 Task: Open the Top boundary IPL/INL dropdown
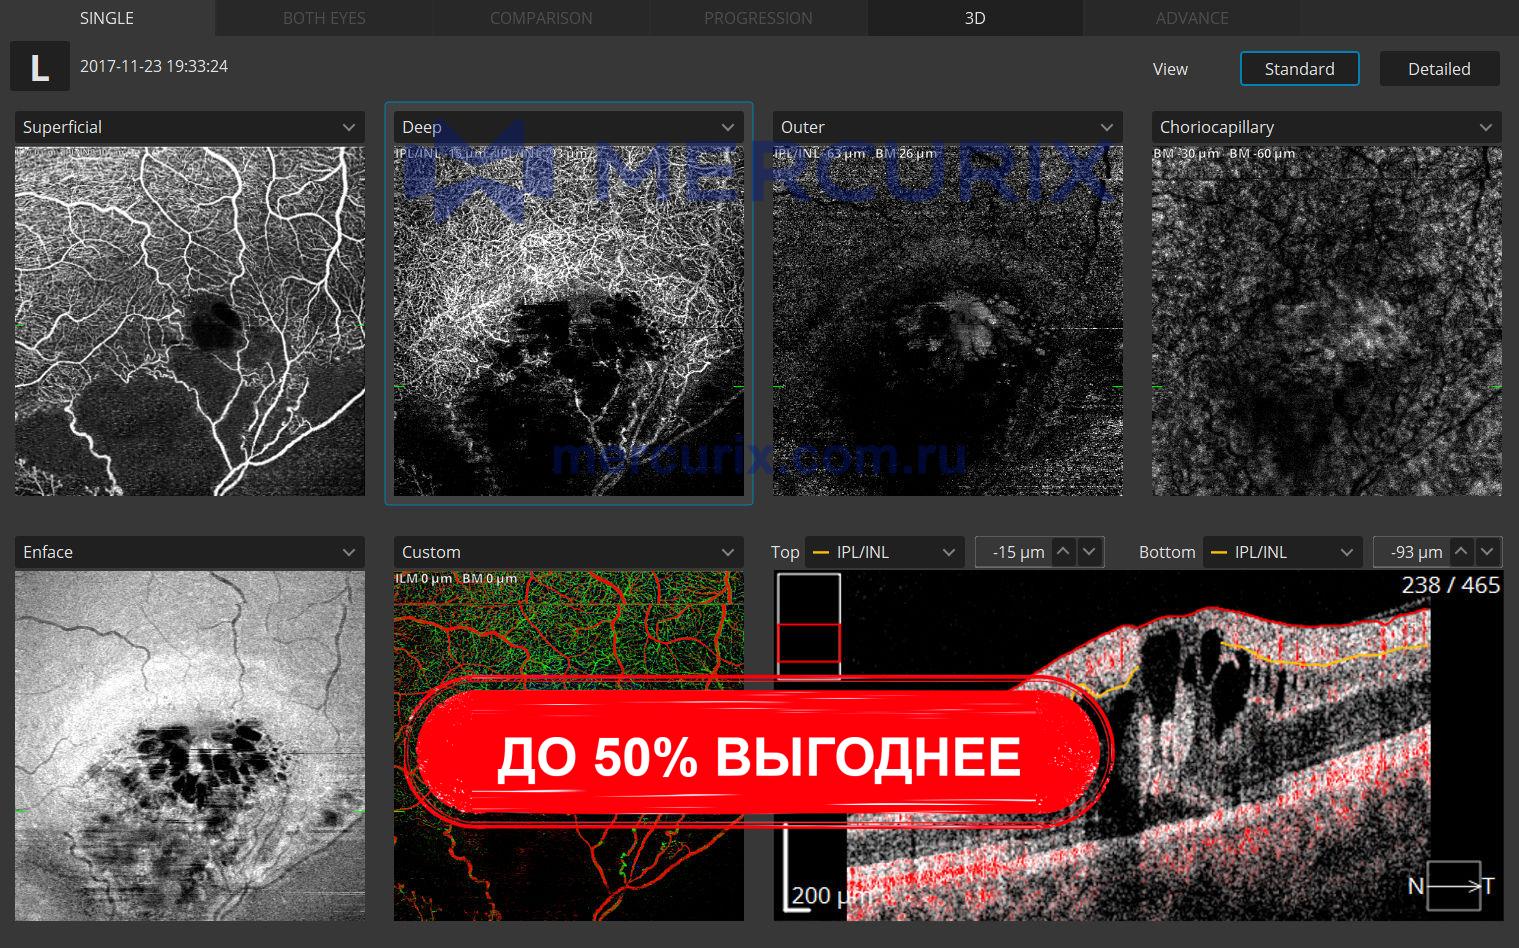(885, 552)
